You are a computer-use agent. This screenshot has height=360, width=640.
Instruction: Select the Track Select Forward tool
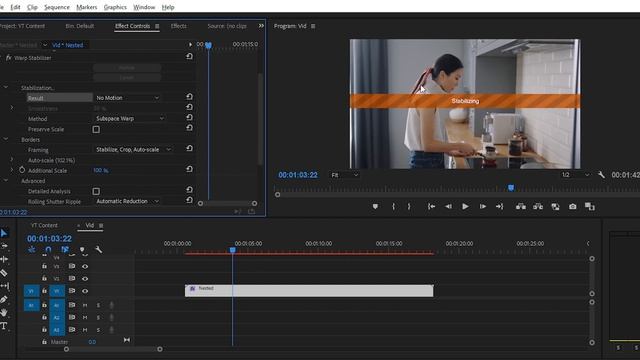point(4,246)
